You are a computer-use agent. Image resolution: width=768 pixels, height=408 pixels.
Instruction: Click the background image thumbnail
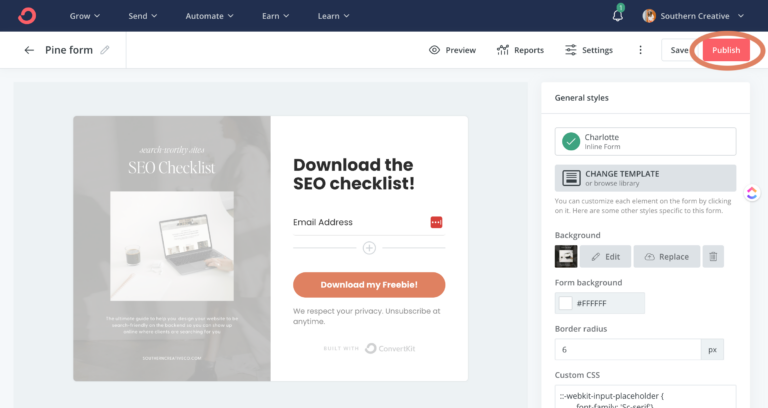click(x=566, y=257)
